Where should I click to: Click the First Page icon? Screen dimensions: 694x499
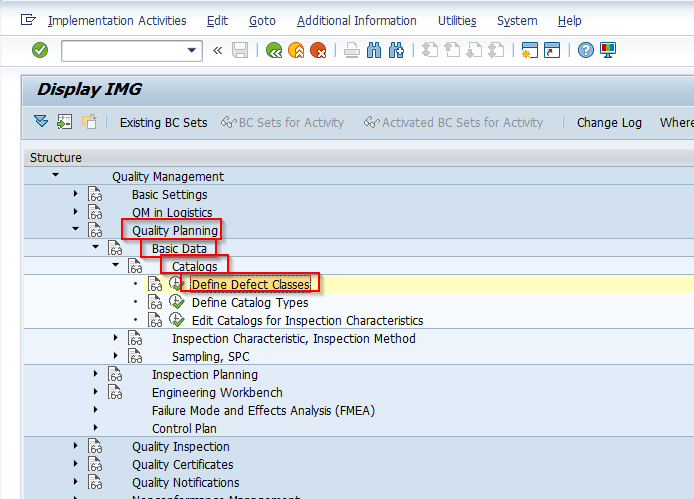[x=430, y=50]
